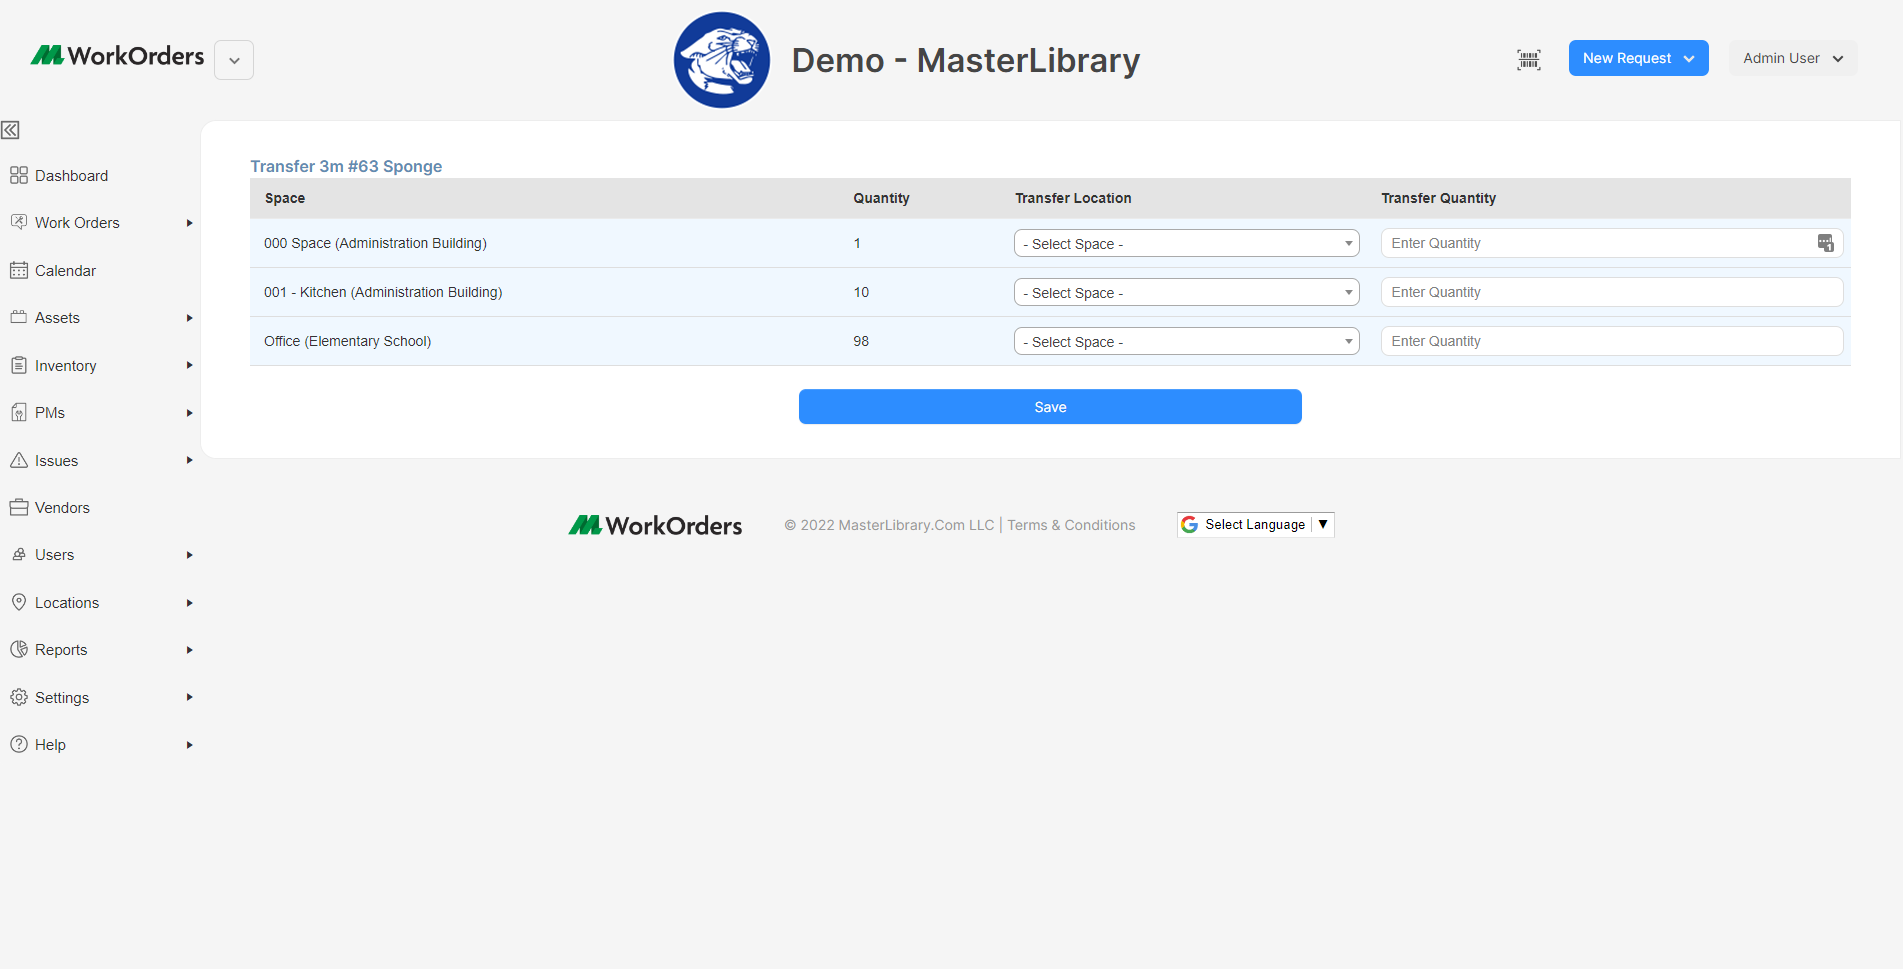Open Work Orders menu item
The image size is (1903, 969).
click(x=77, y=222)
